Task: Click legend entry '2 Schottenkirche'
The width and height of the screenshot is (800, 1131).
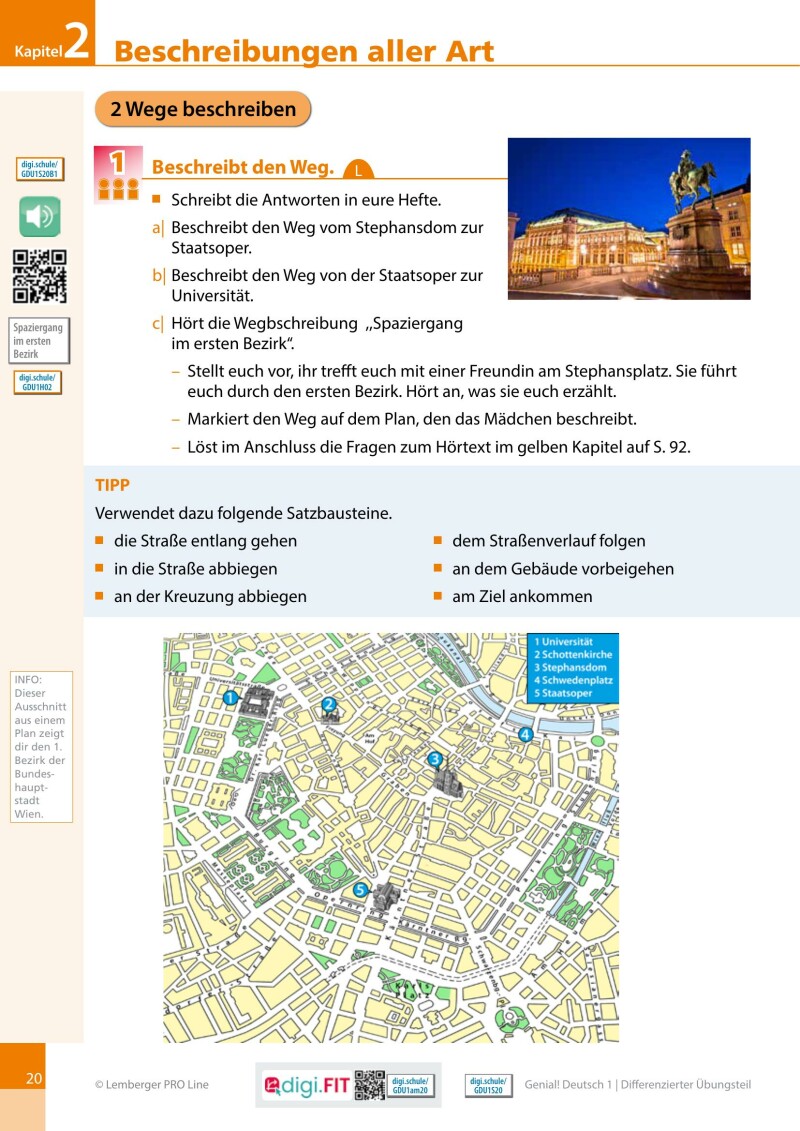Action: [573, 654]
